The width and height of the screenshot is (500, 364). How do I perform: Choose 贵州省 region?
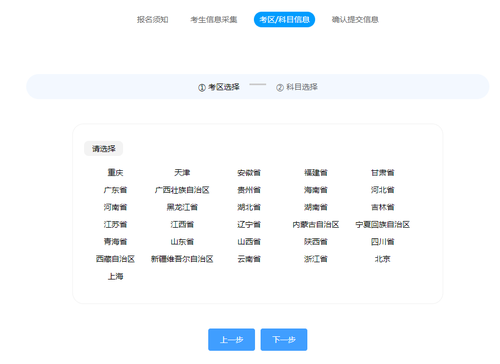[x=249, y=190]
